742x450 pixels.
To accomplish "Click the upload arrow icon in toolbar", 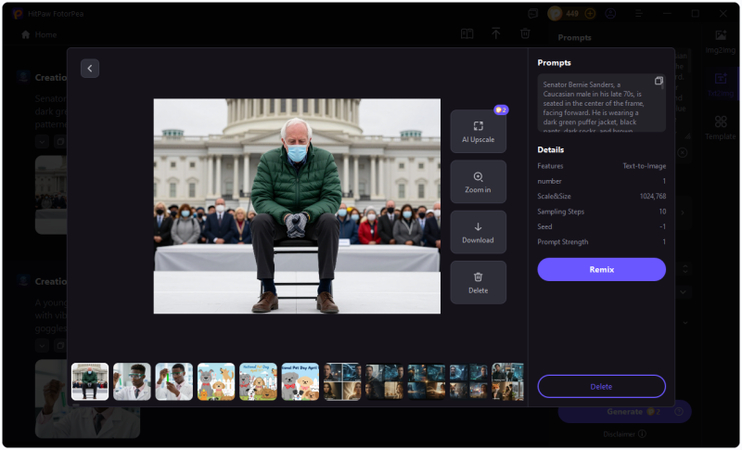I will 496,34.
